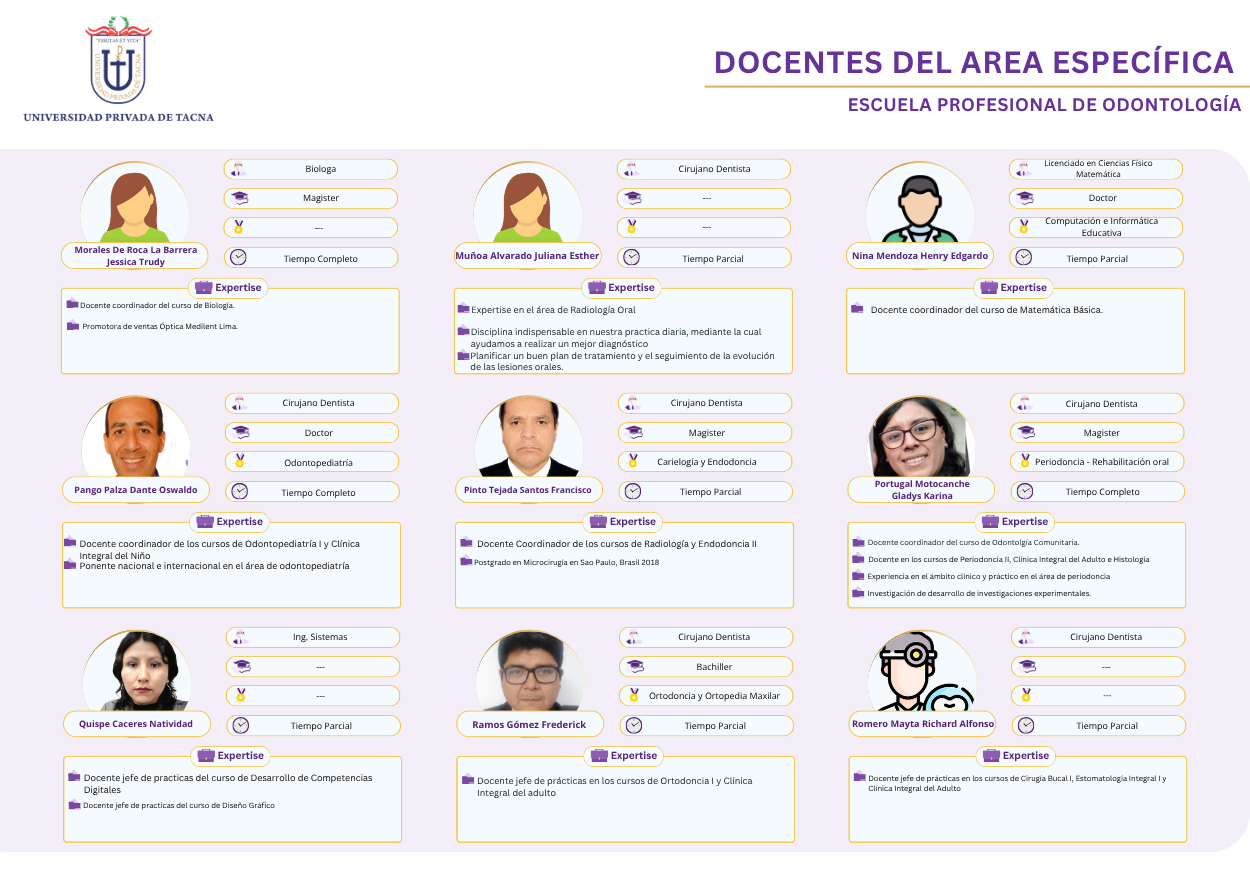Click the medal icon next to Ortodoncia y Ortopedia Maxilar
This screenshot has width=1250, height=884.
pyautogui.click(x=632, y=695)
